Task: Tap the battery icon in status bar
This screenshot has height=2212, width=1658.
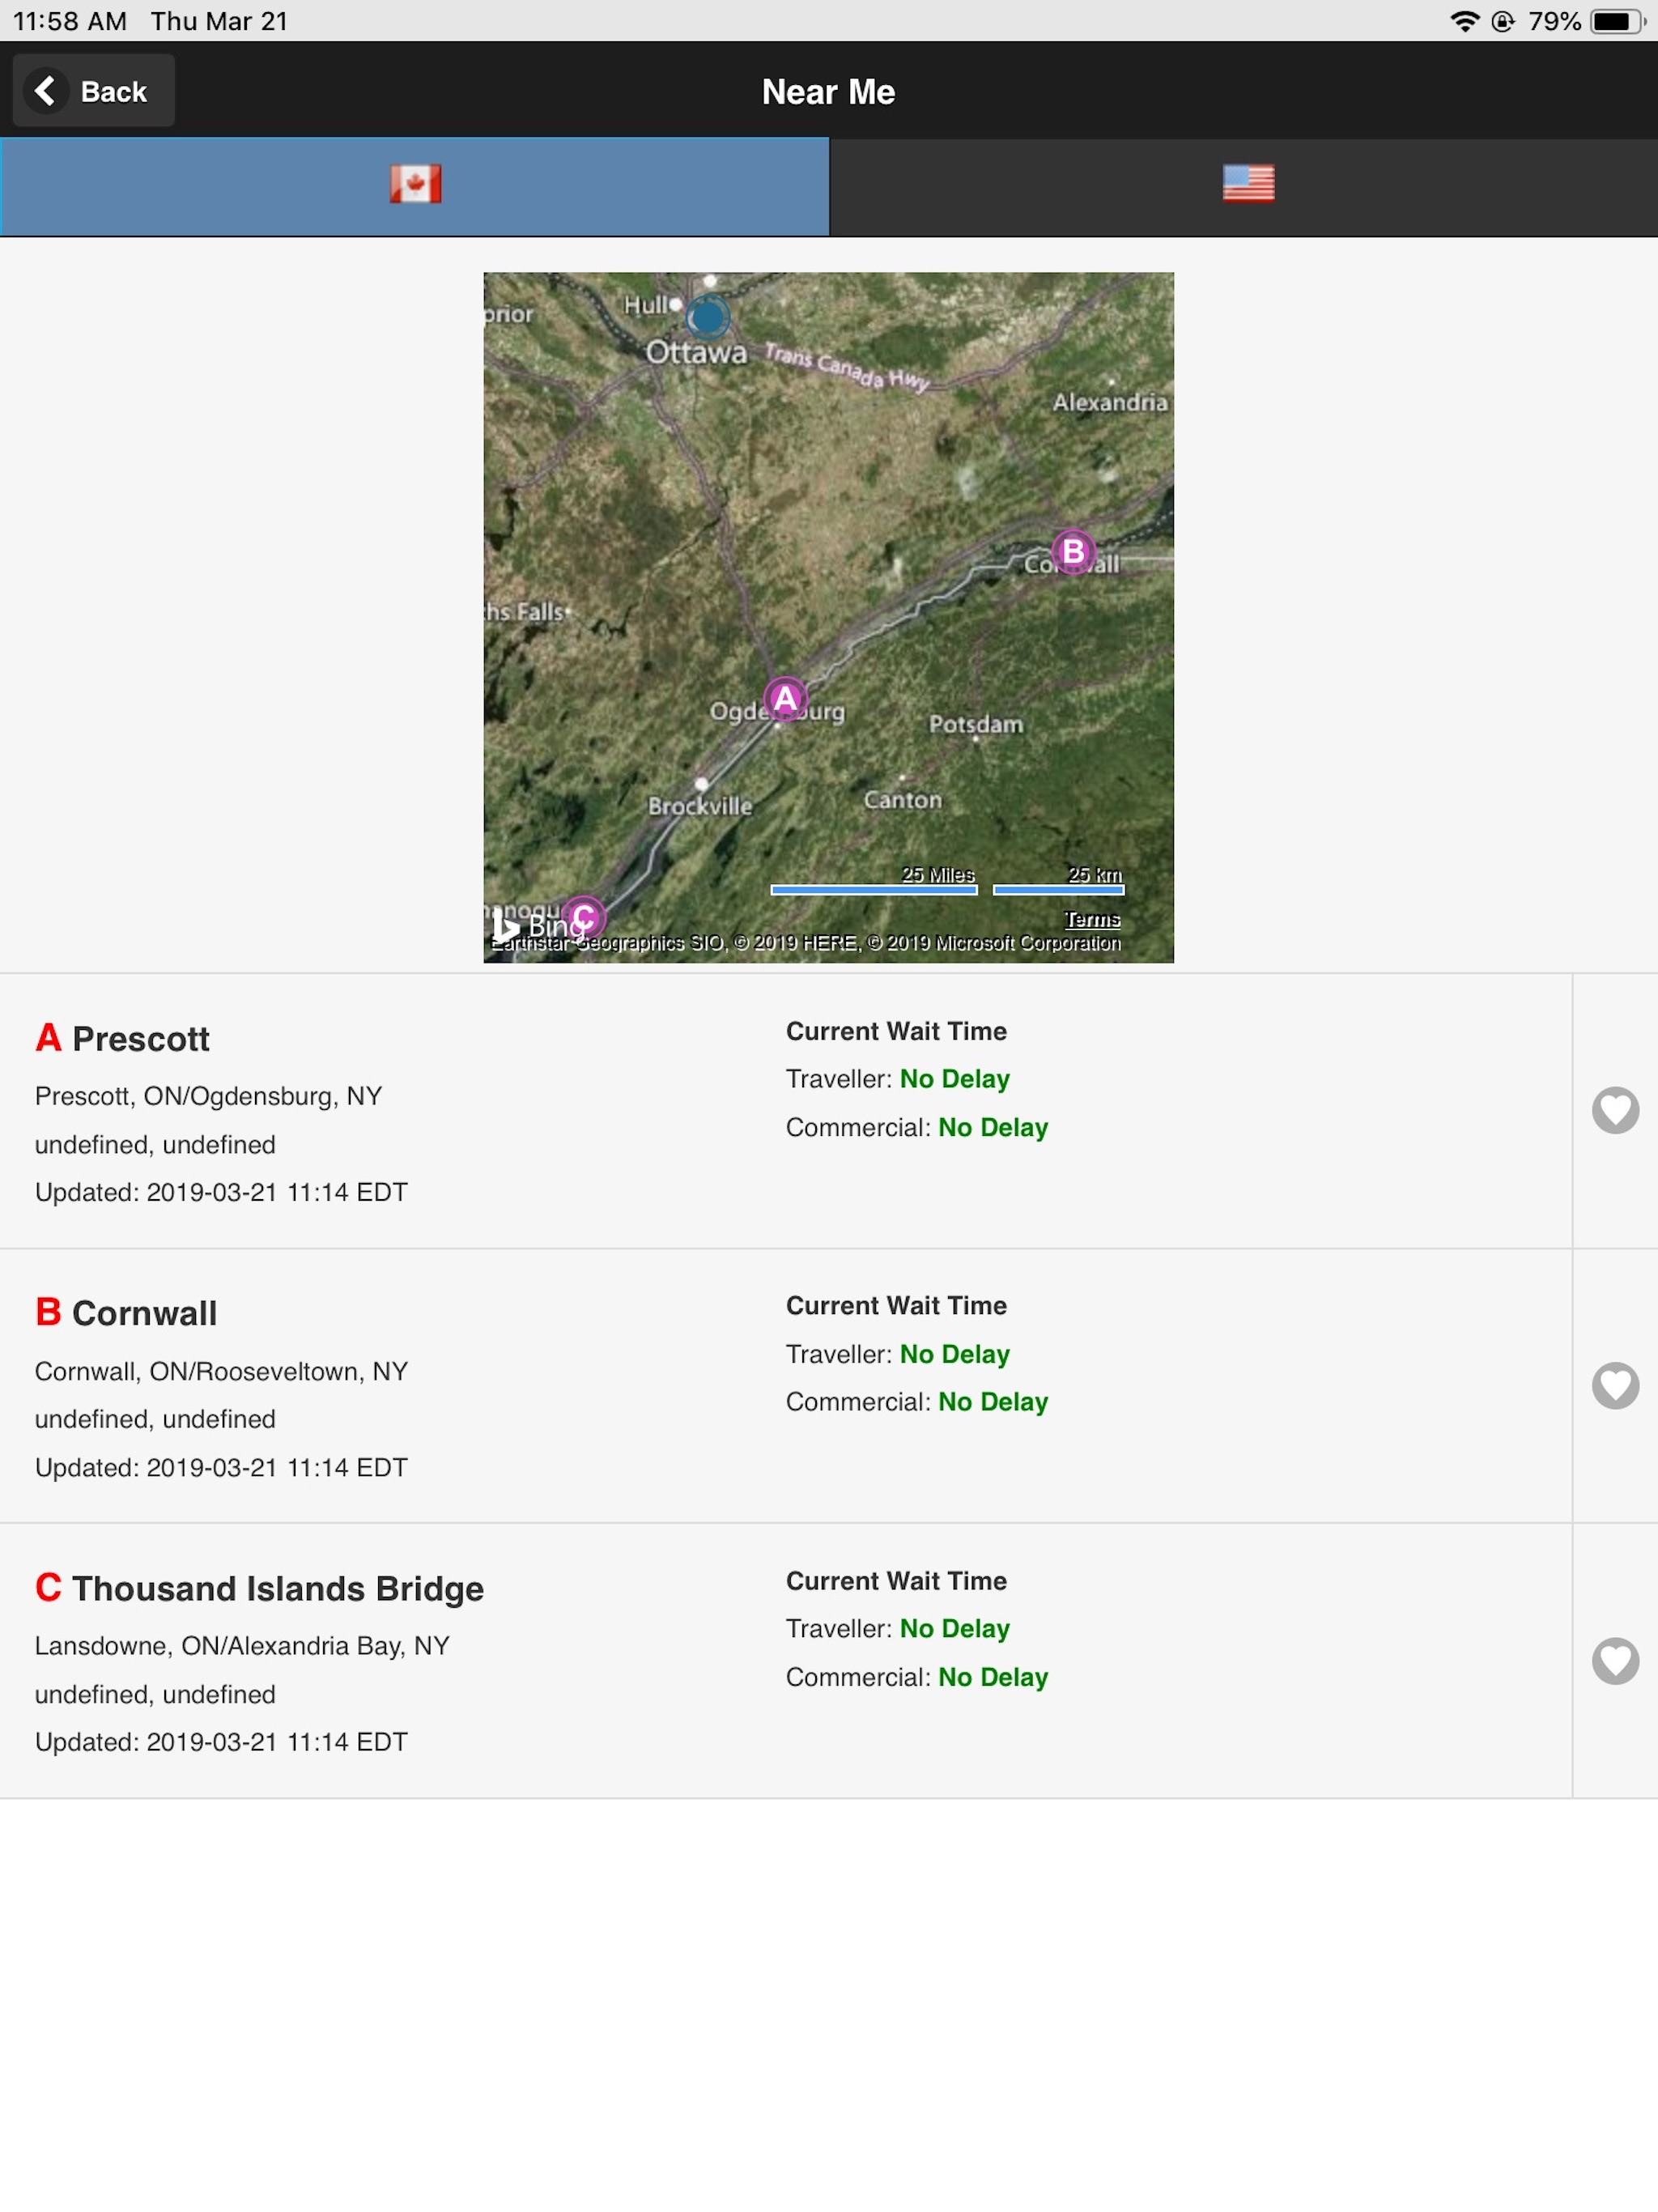Action: (x=1615, y=21)
